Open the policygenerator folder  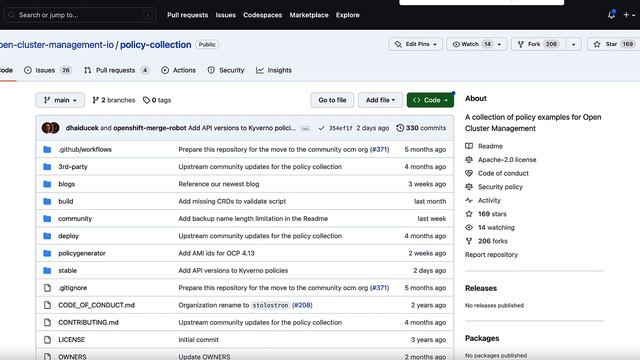[82, 253]
